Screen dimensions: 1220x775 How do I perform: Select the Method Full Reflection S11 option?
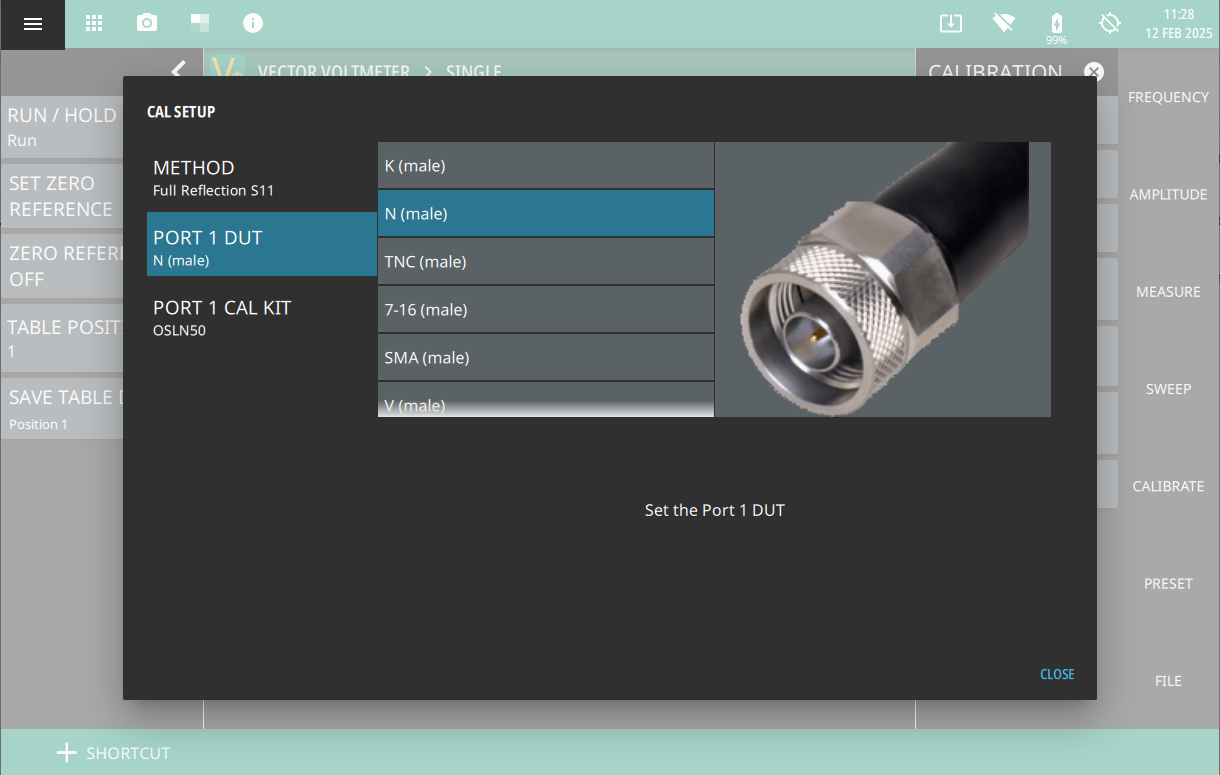pos(261,177)
